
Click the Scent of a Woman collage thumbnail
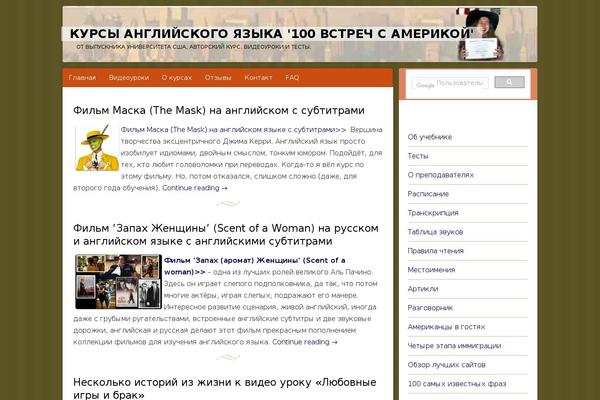(x=118, y=282)
